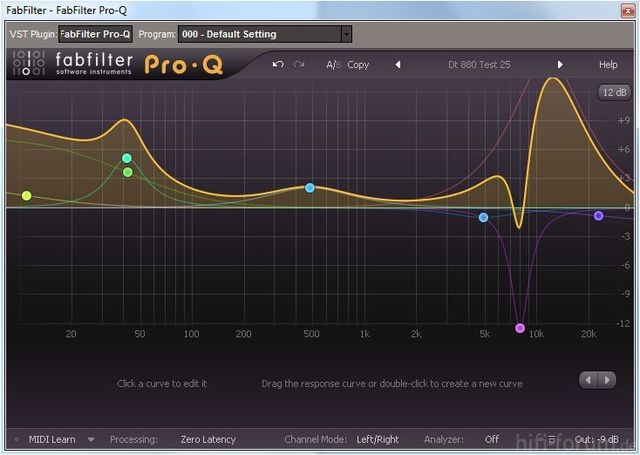Expand the MIDI Learn dropdown arrow
640x455 pixels.
click(91, 439)
